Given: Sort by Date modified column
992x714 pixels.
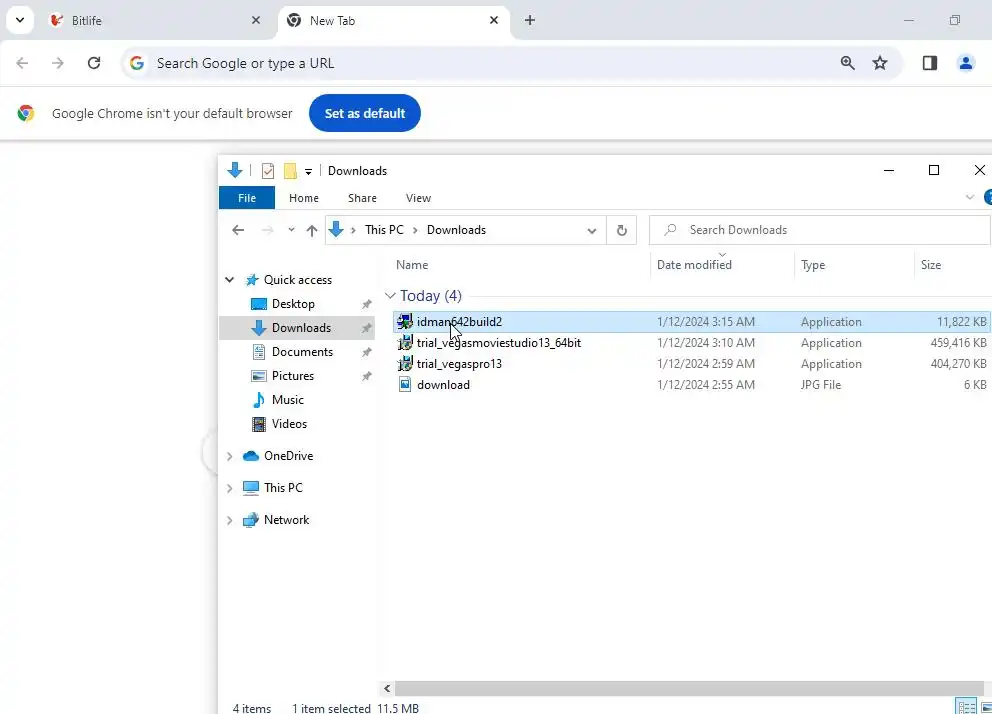Looking at the screenshot, I should (x=694, y=265).
